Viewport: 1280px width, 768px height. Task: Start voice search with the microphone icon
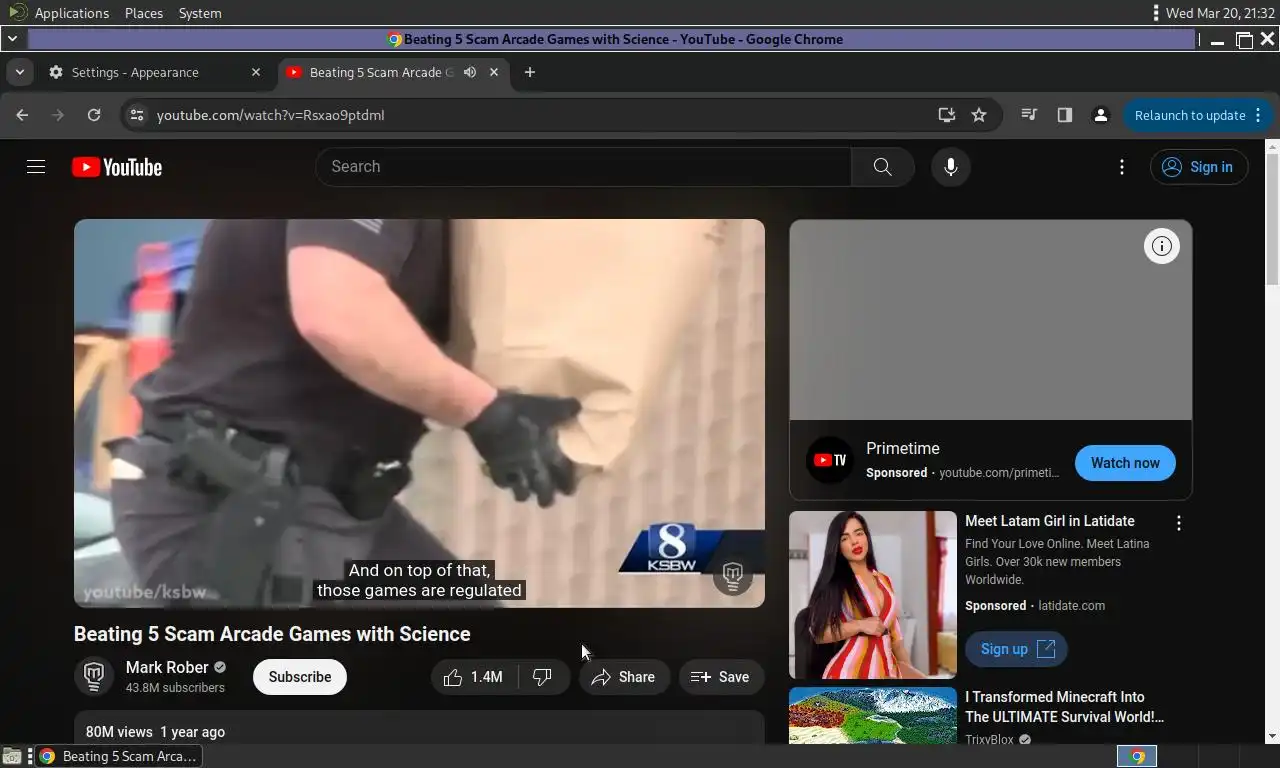pos(951,167)
